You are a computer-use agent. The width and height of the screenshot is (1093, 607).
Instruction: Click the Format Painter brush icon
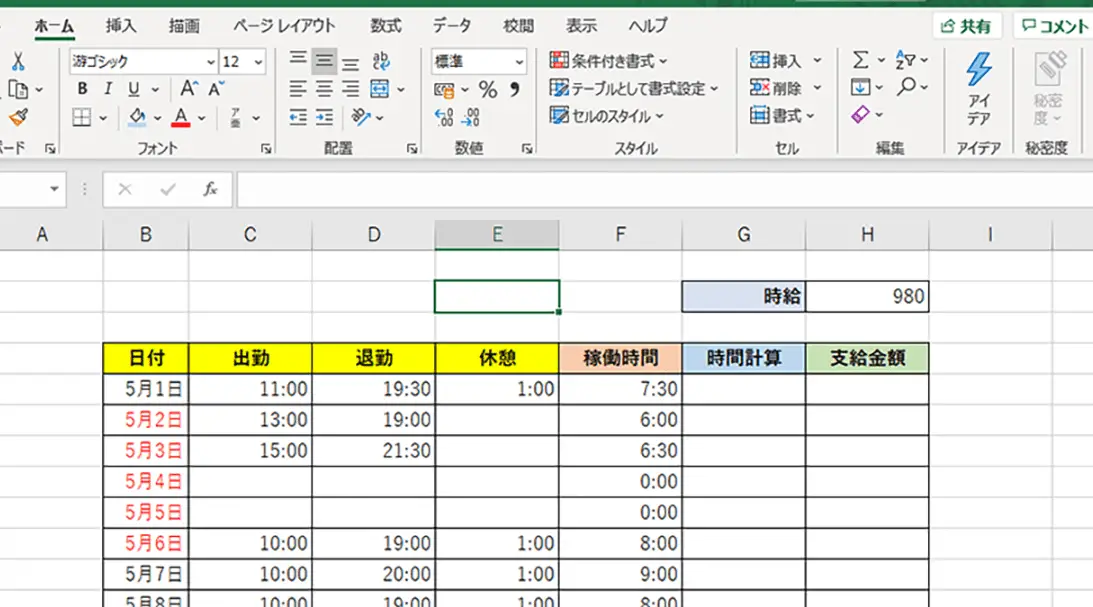pos(17,118)
